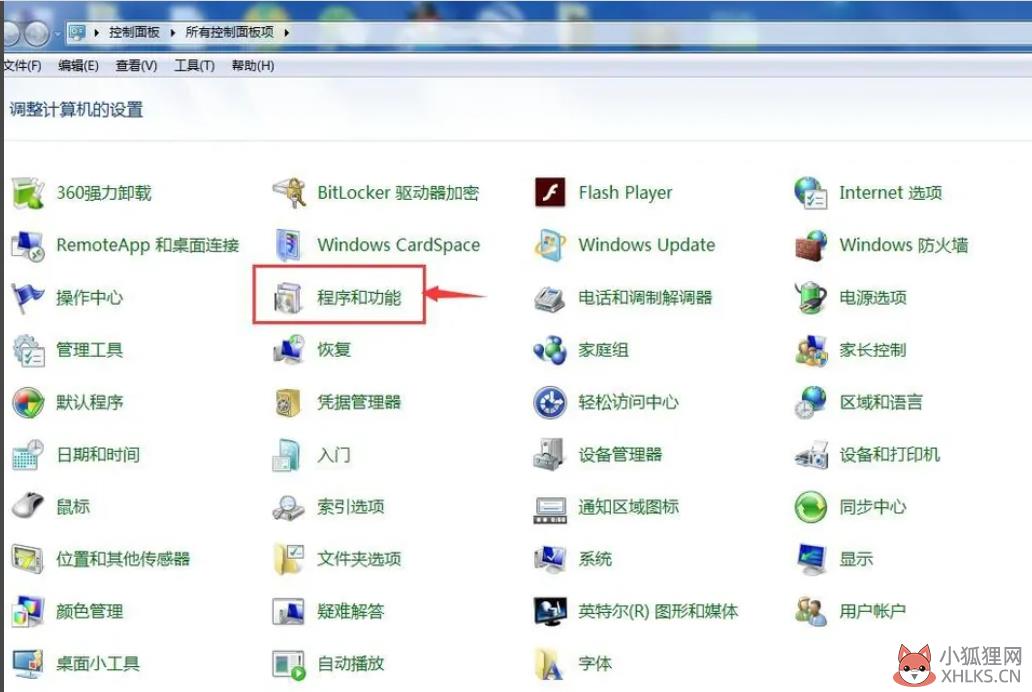The height and width of the screenshot is (692, 1032).
Task: Click the Internet 选项 globe icon
Action: coord(811,193)
